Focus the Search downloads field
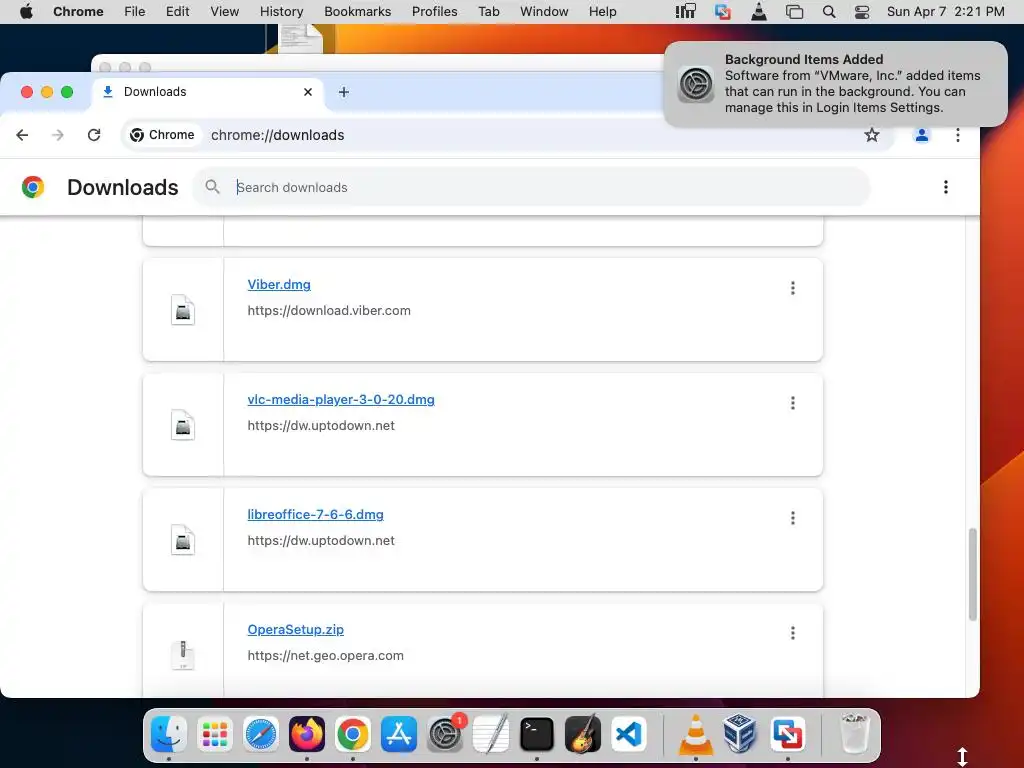Viewport: 1024px width, 768px height. click(x=532, y=187)
